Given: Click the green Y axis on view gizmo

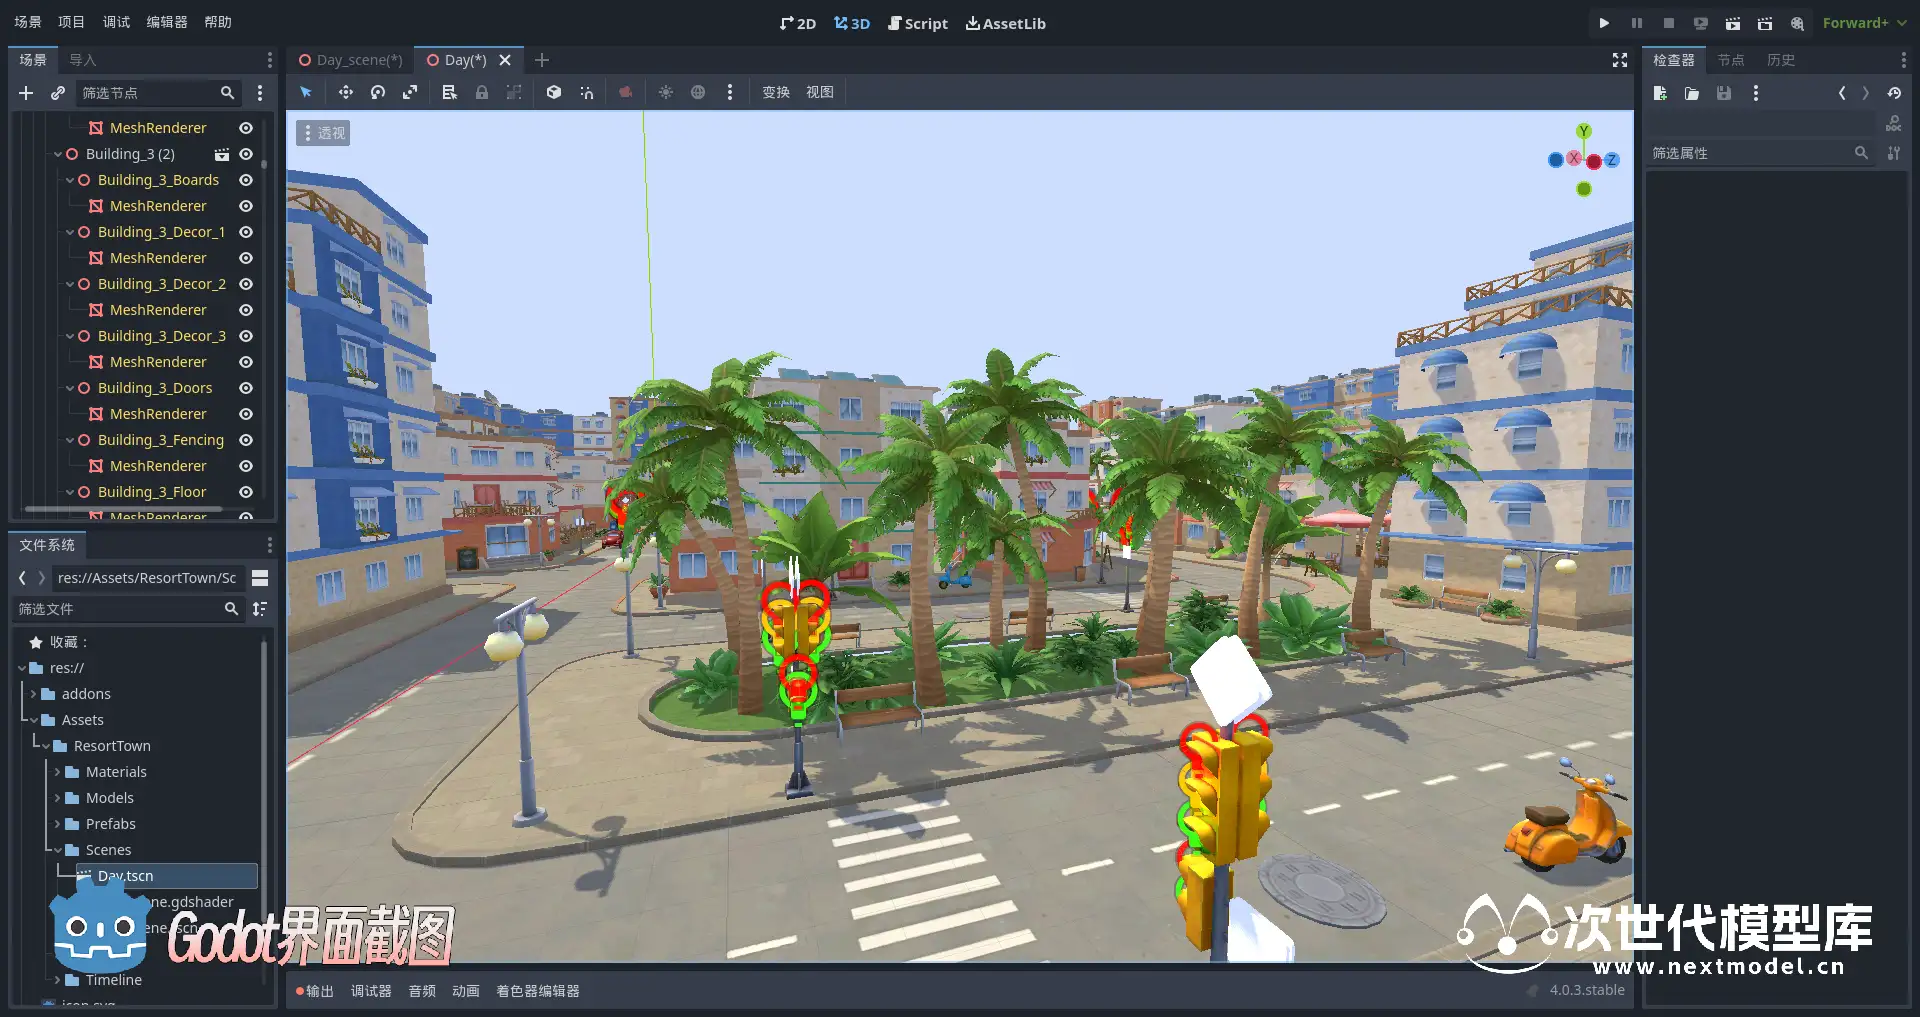Looking at the screenshot, I should [x=1583, y=131].
